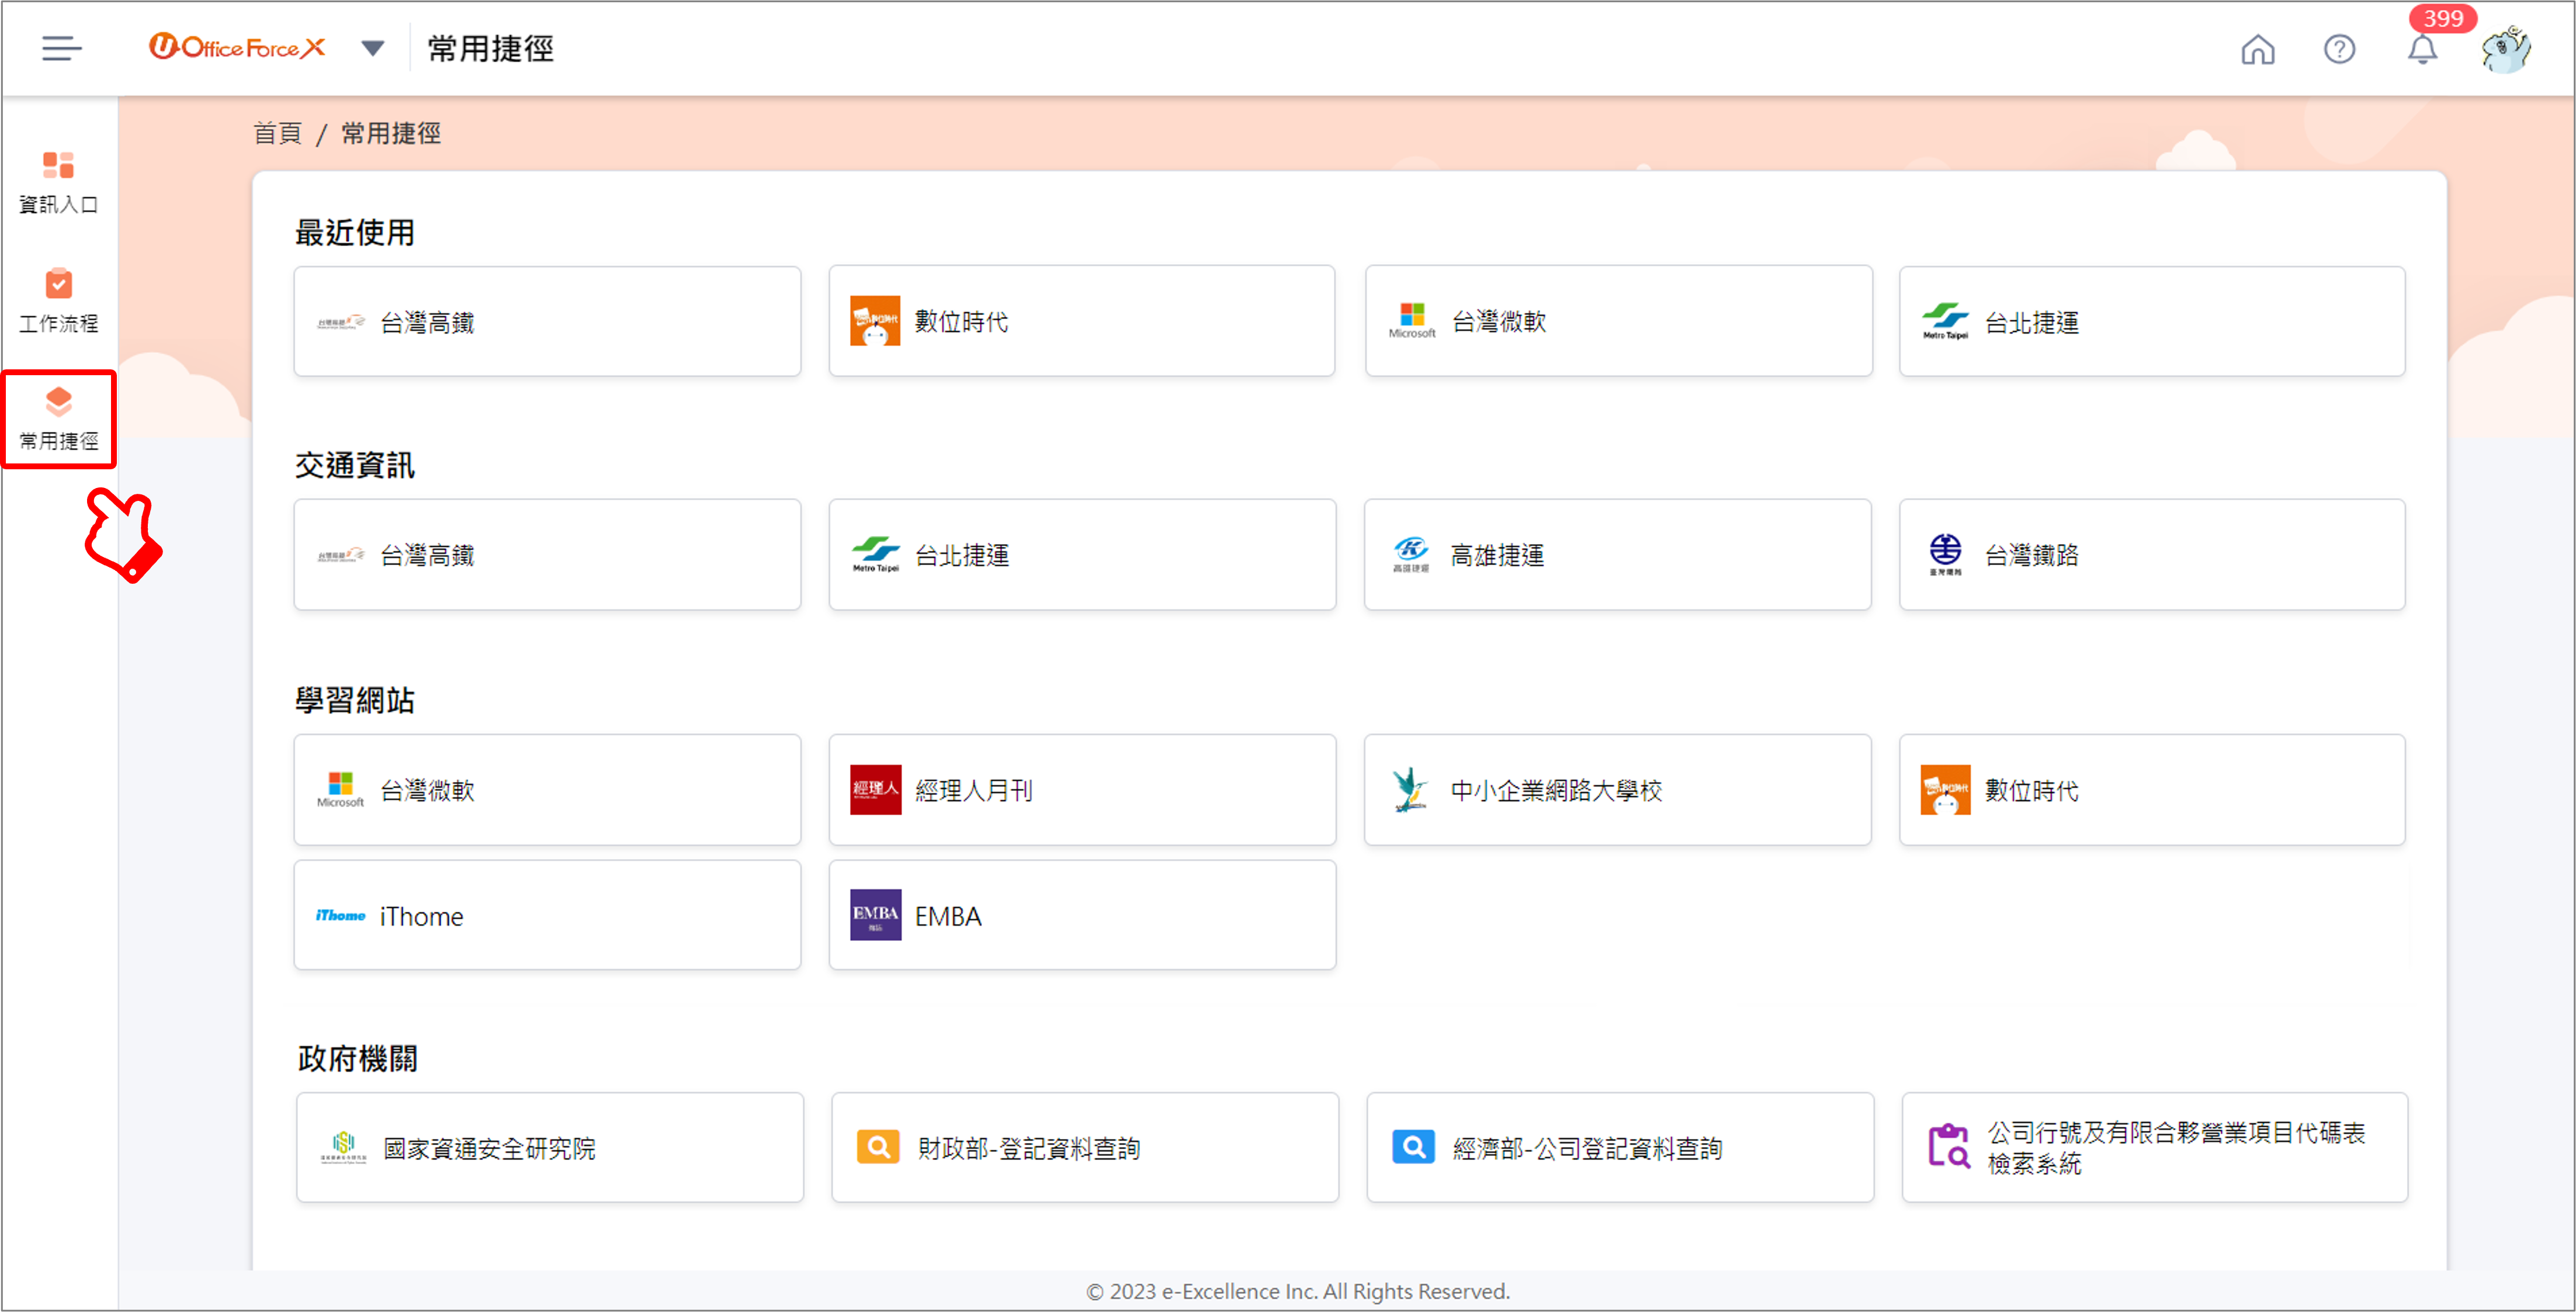The width and height of the screenshot is (2576, 1312).
Task: Open 台灣鐵路 shortcut card
Action: 2152,554
